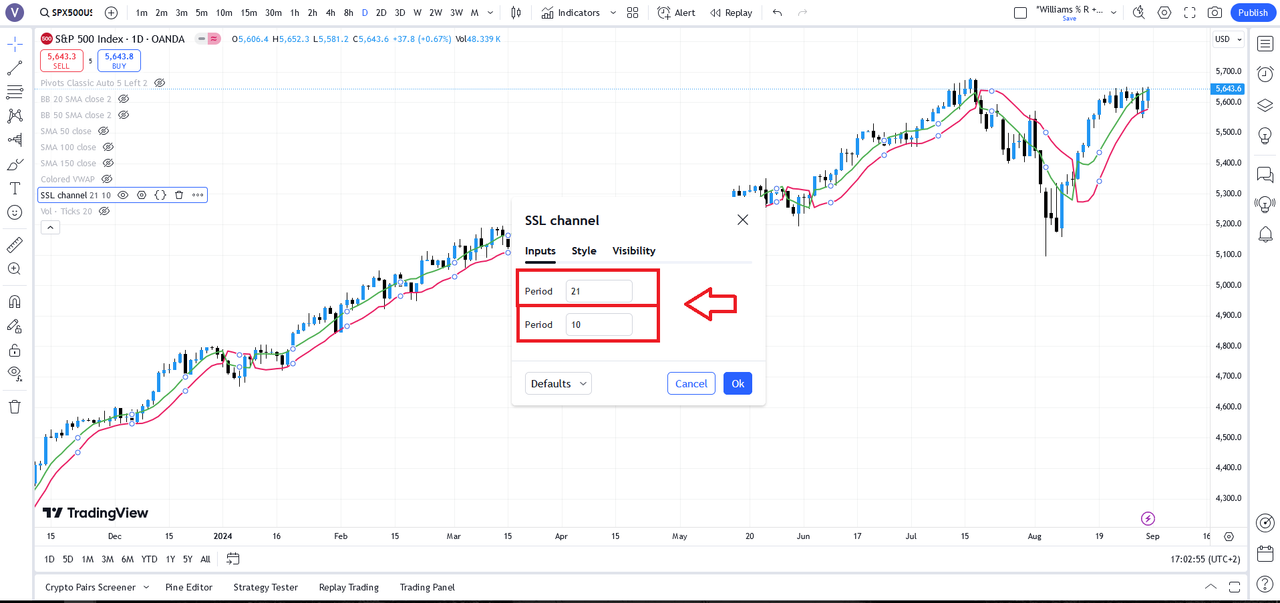
Task: Switch to the Visibility tab
Action: (x=634, y=251)
